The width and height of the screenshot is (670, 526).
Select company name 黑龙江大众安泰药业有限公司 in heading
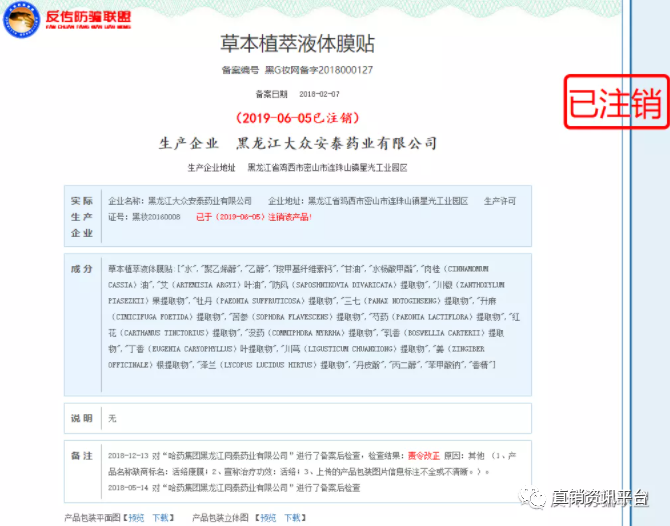pos(337,144)
